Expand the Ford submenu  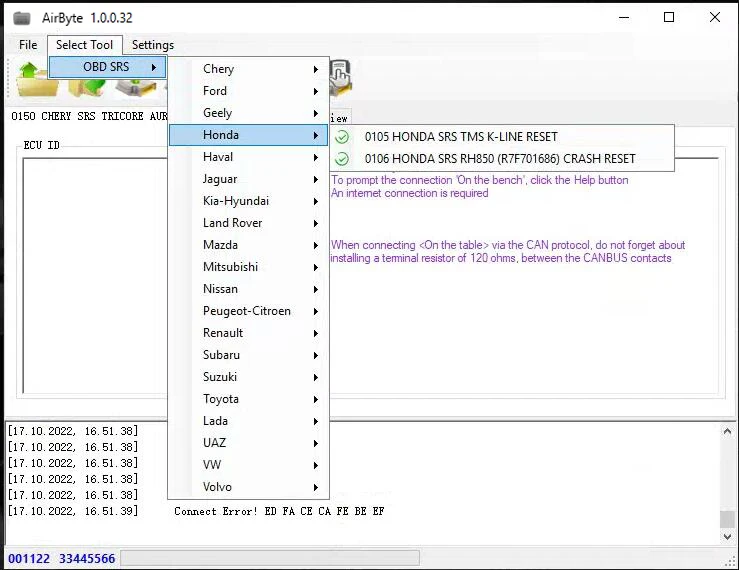(248, 91)
